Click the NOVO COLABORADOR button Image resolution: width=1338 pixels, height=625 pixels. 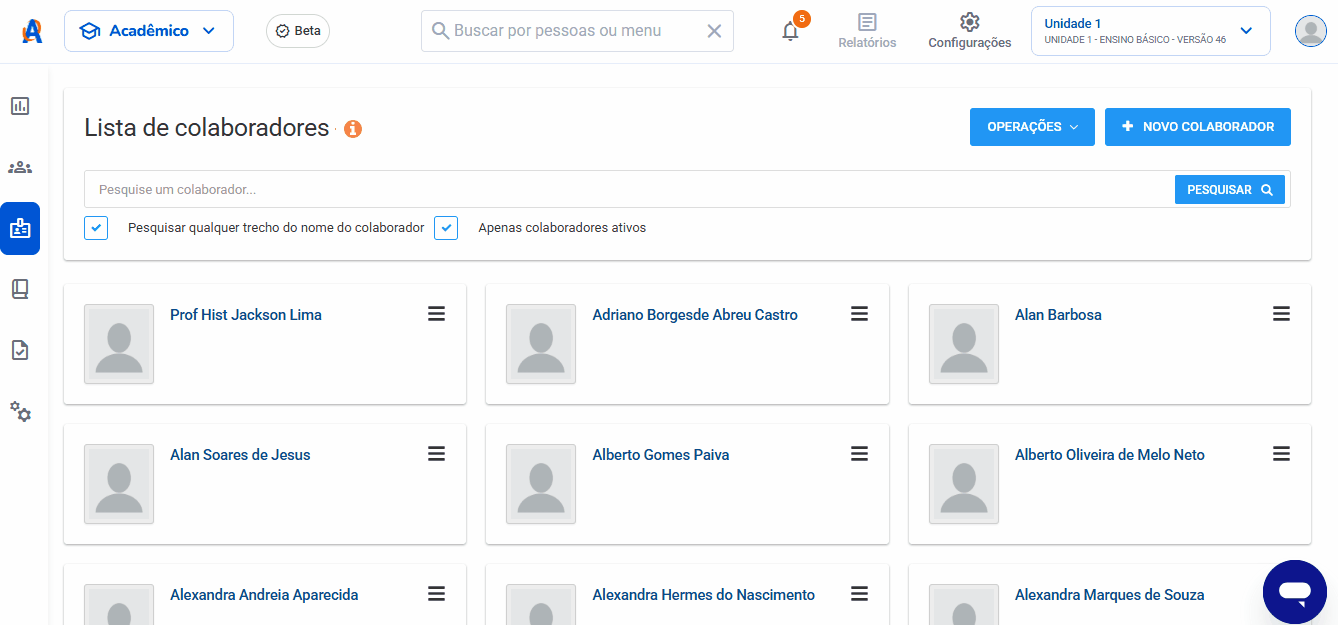click(1197, 126)
